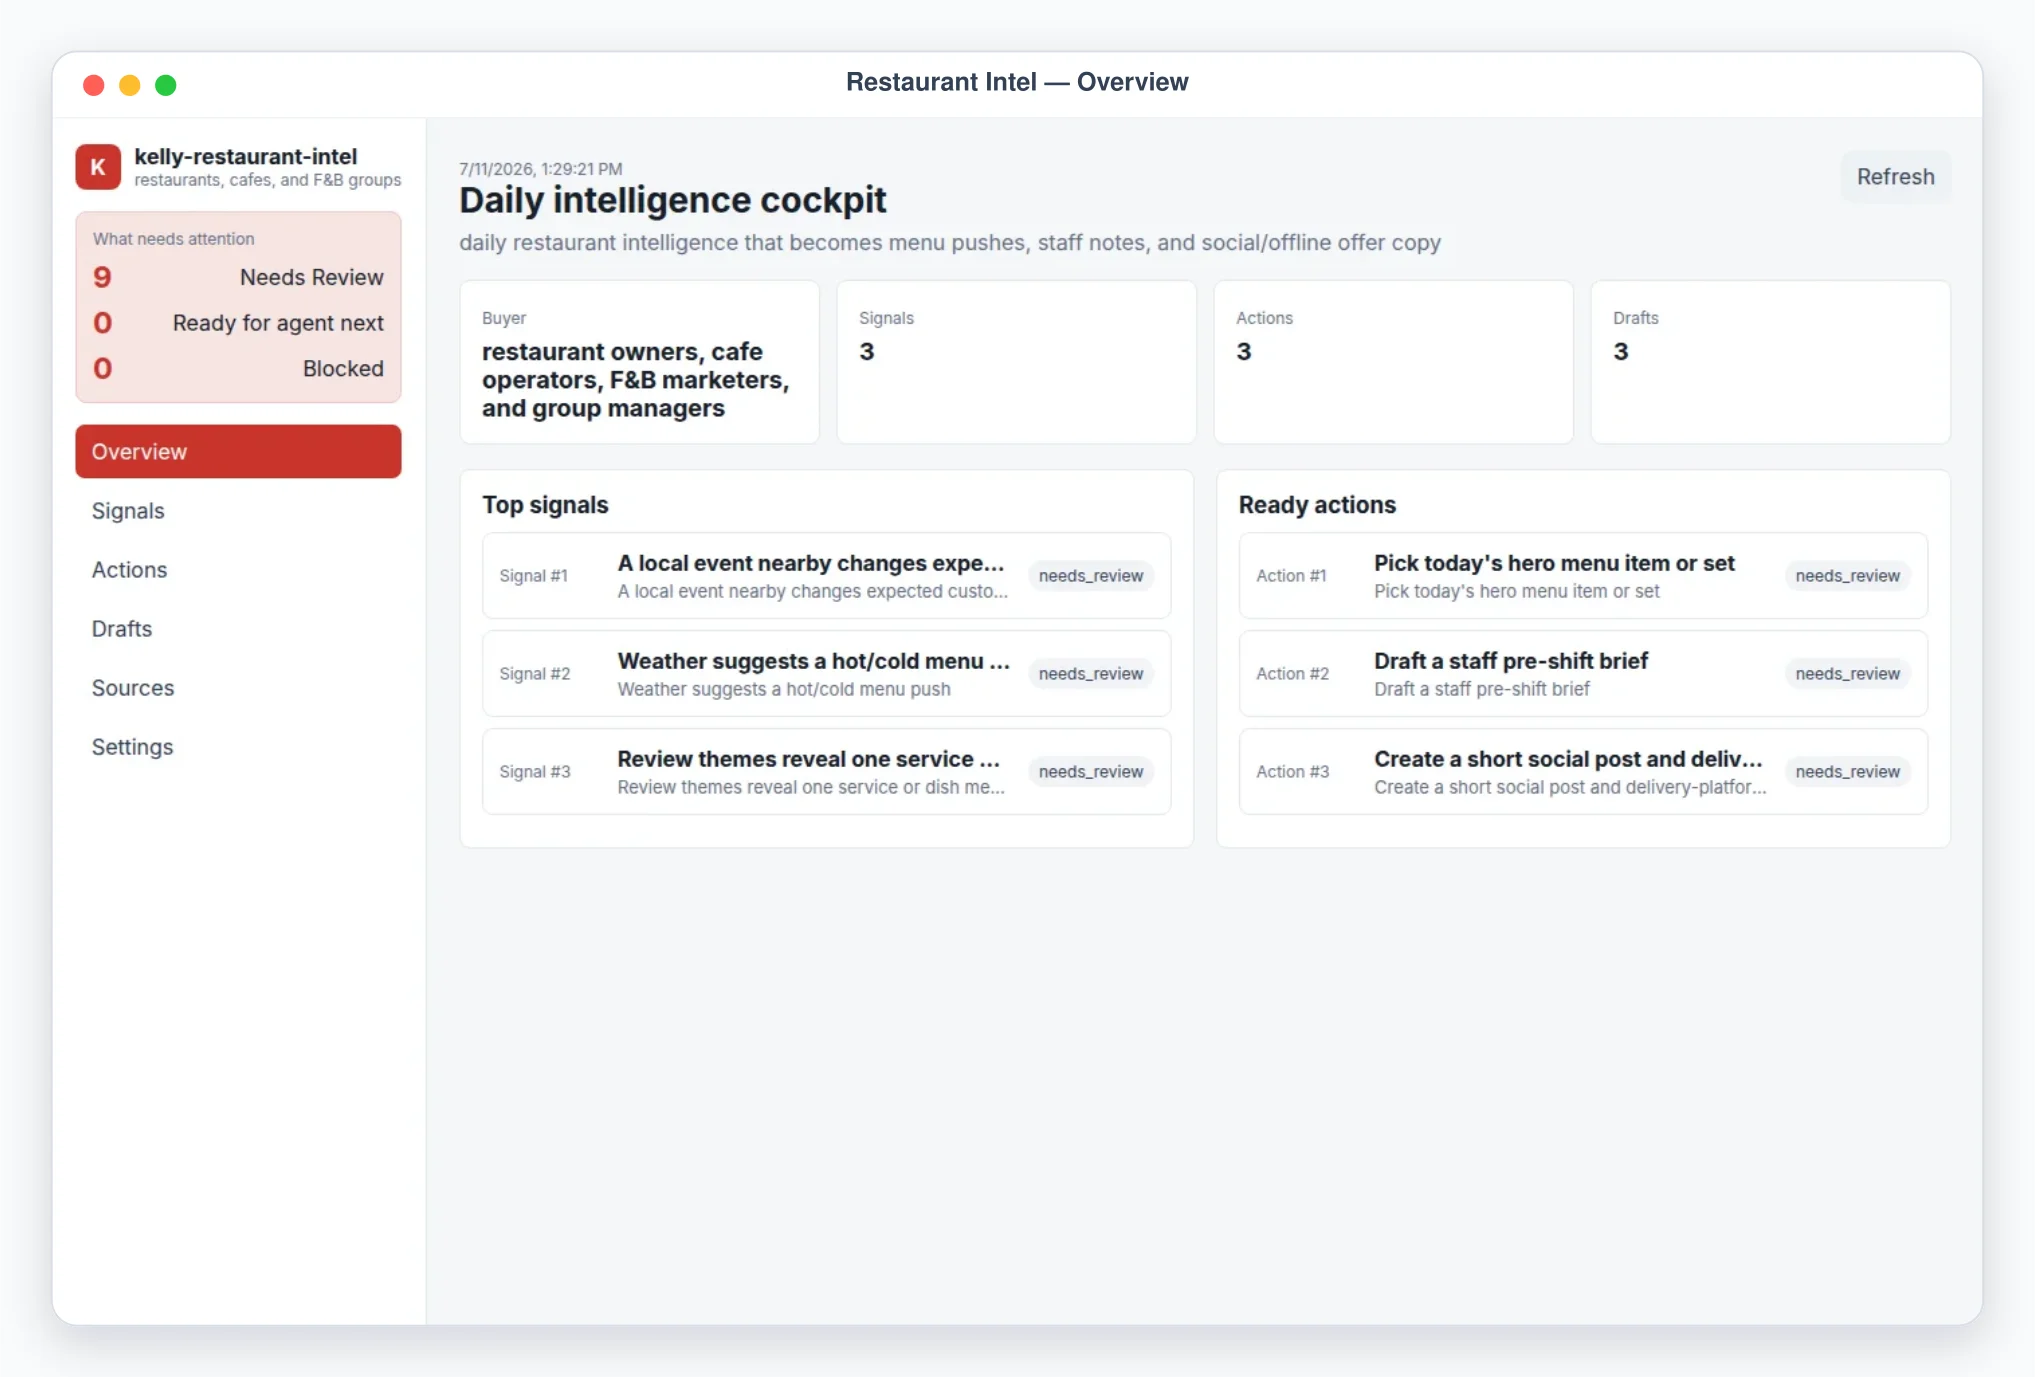Open Signal #1 local event row
The height and width of the screenshot is (1377, 2035).
[826, 576]
